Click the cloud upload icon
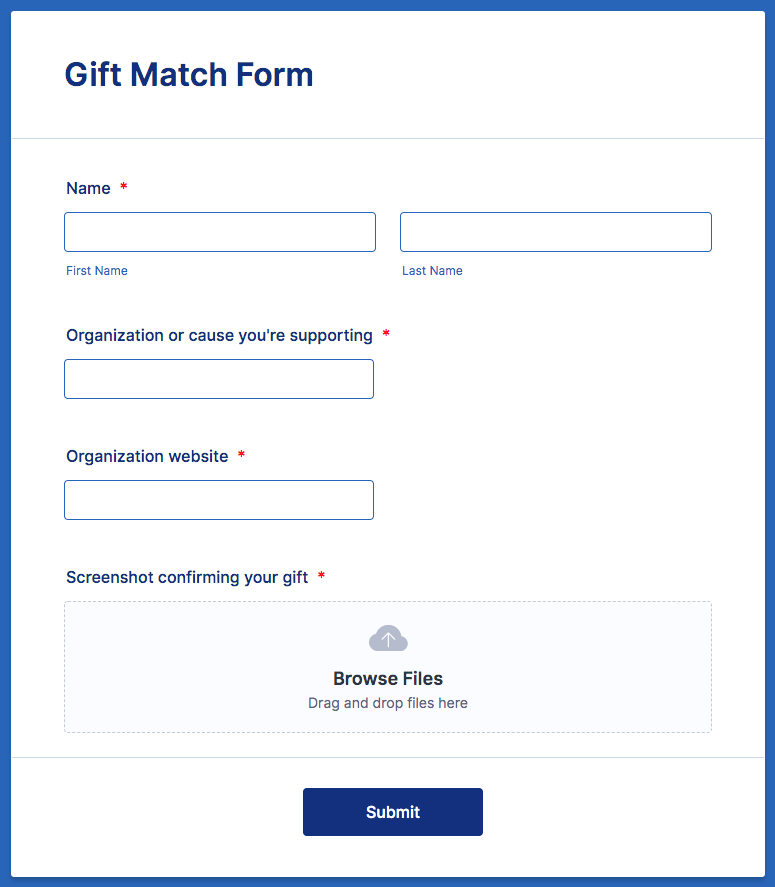The width and height of the screenshot is (775, 887). coord(388,638)
